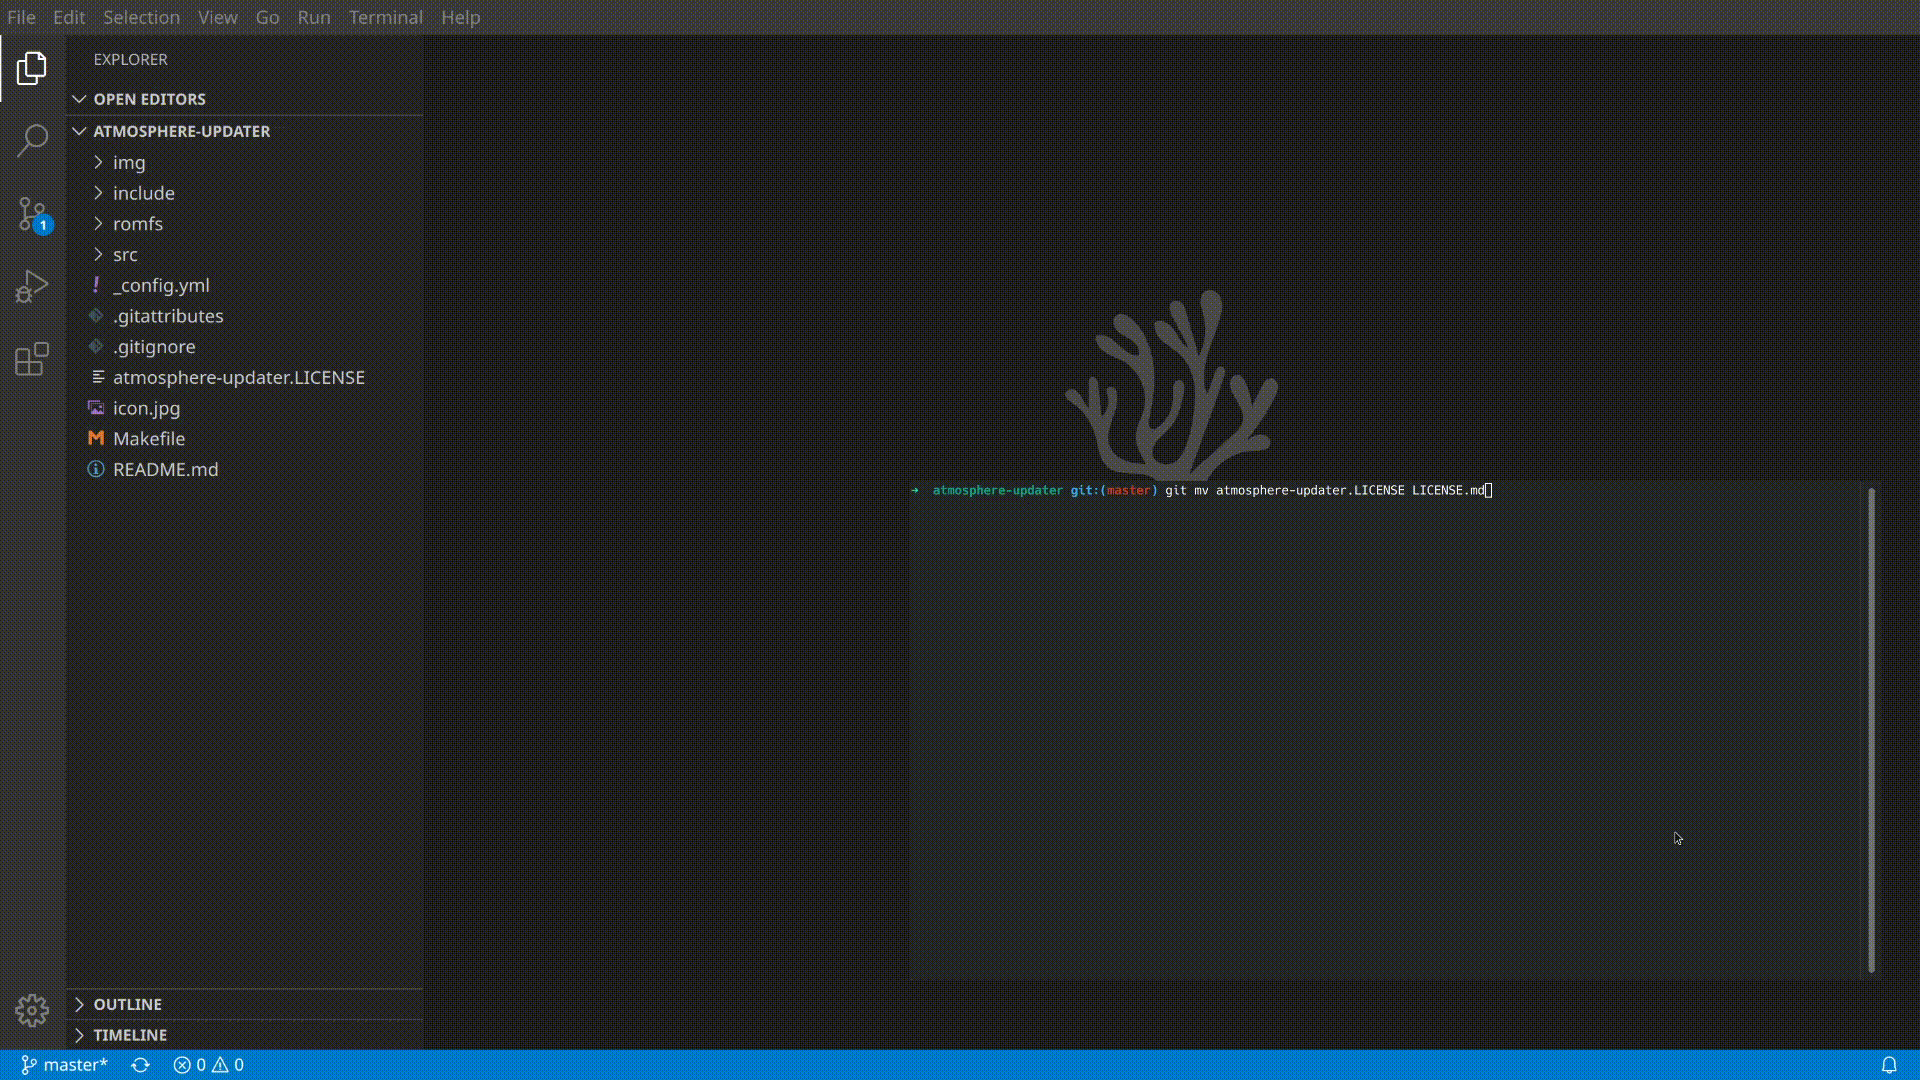Expand the img folder
Image resolution: width=1920 pixels, height=1080 pixels.
tap(245, 162)
